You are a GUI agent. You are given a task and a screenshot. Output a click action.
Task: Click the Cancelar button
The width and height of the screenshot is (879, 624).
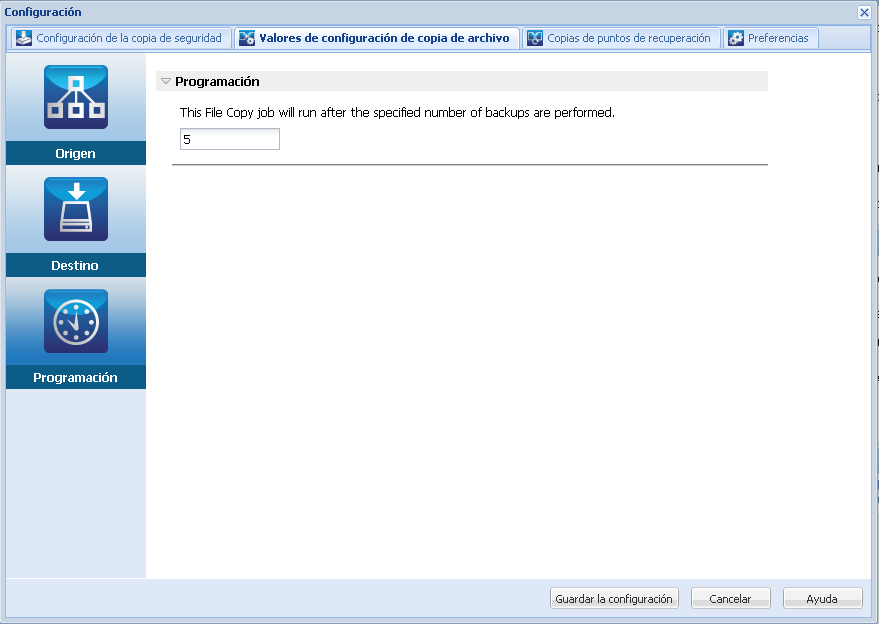[x=731, y=597]
